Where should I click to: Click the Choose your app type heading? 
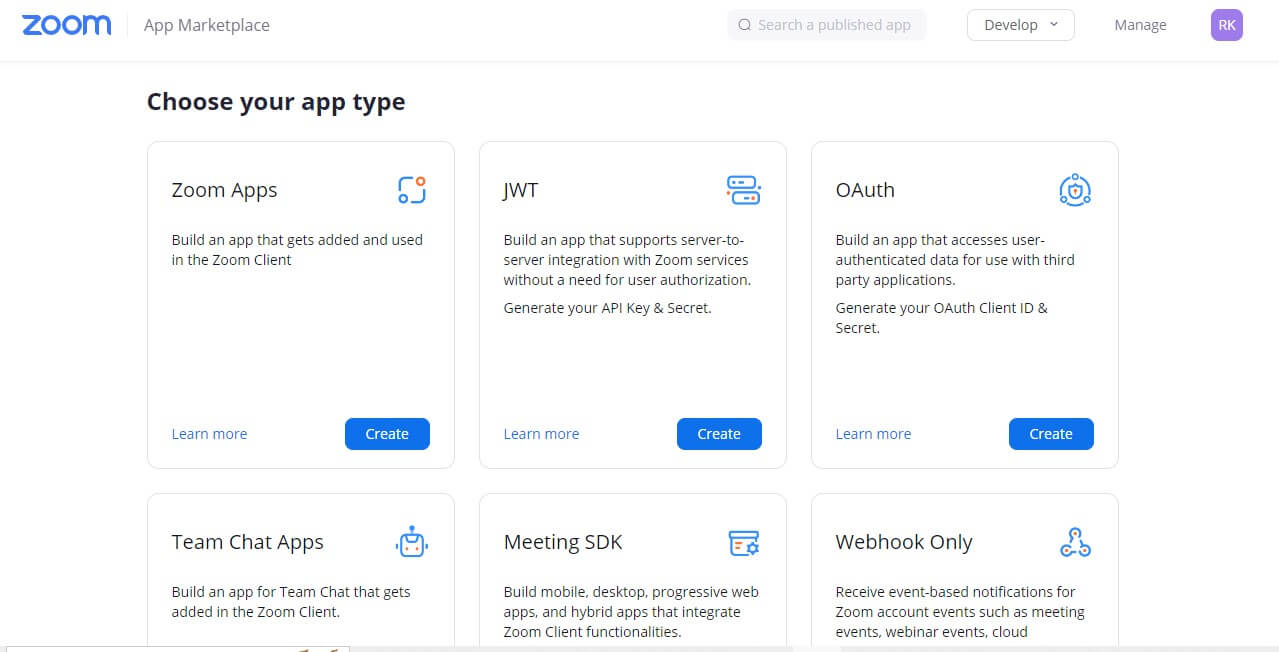pos(276,102)
